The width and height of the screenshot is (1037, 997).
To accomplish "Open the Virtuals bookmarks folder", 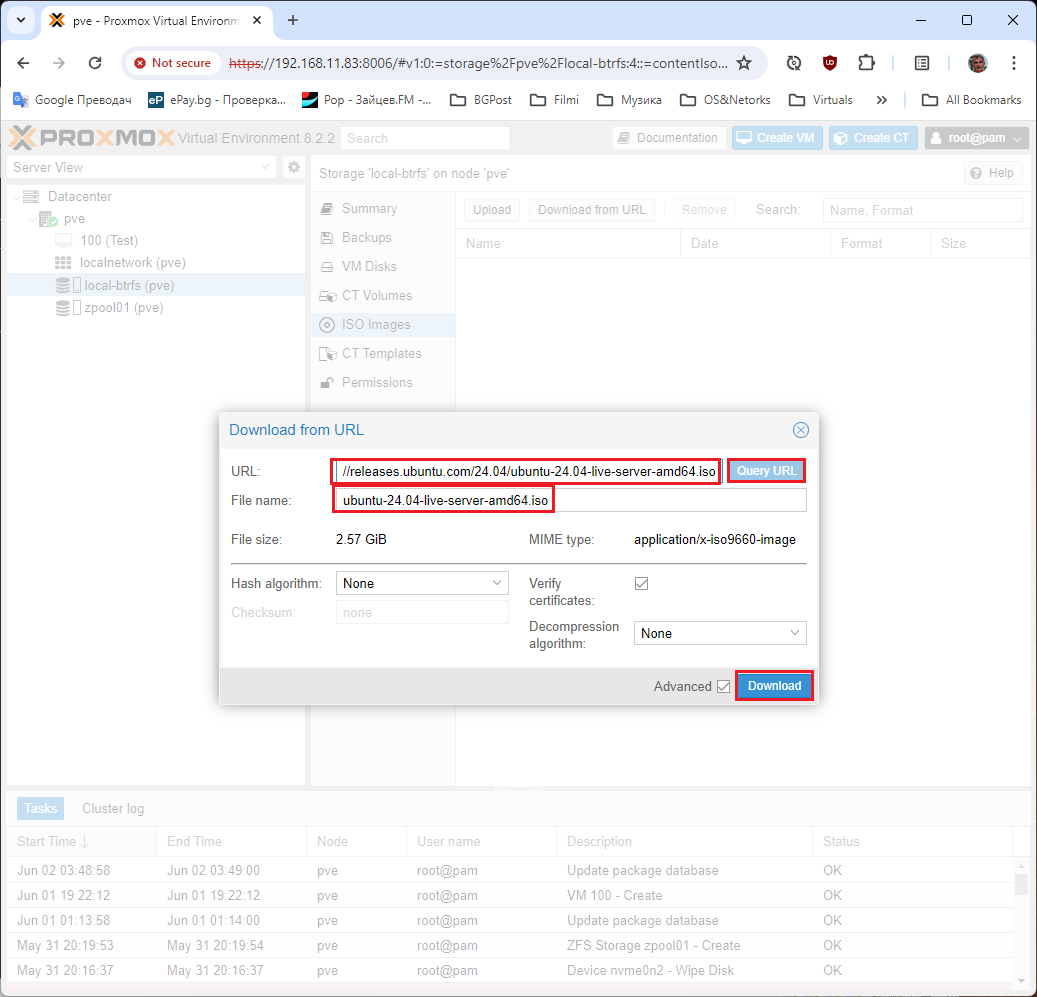I will 821,100.
